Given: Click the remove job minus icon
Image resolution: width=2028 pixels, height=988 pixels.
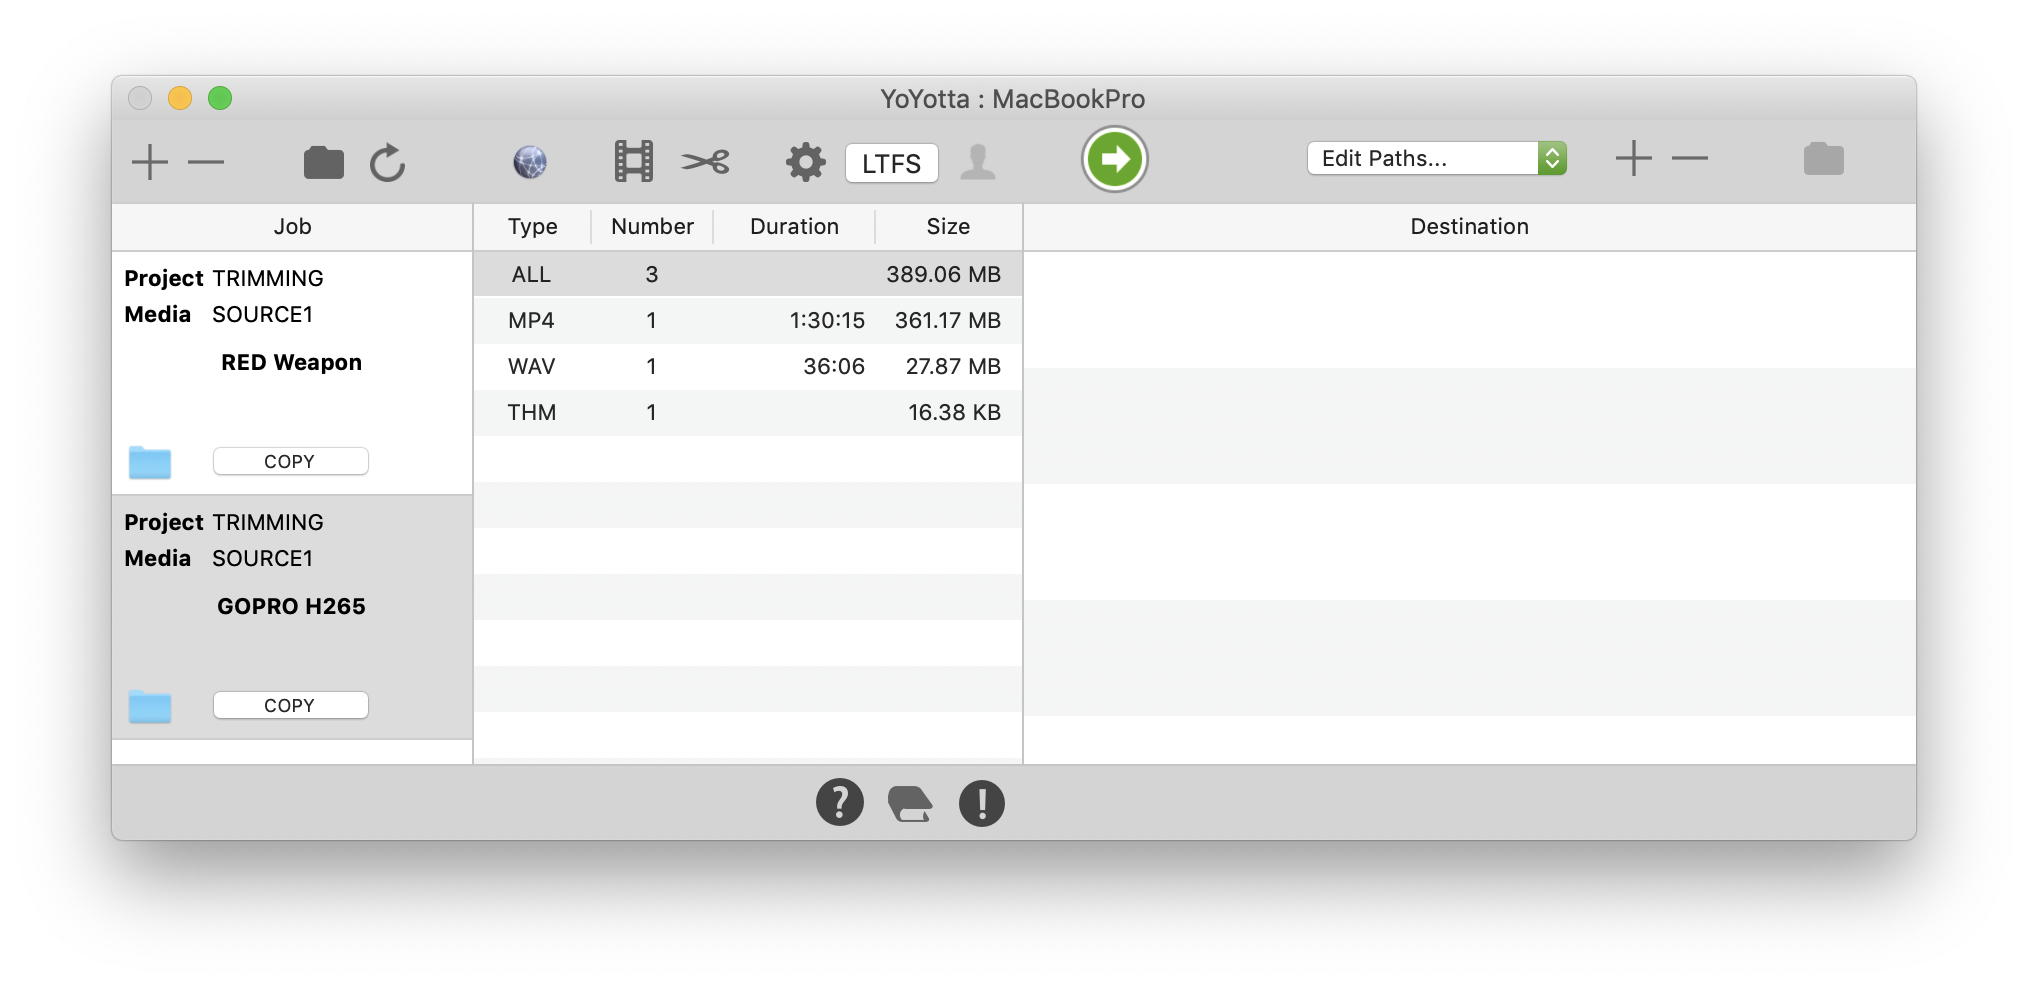Looking at the screenshot, I should tap(206, 162).
